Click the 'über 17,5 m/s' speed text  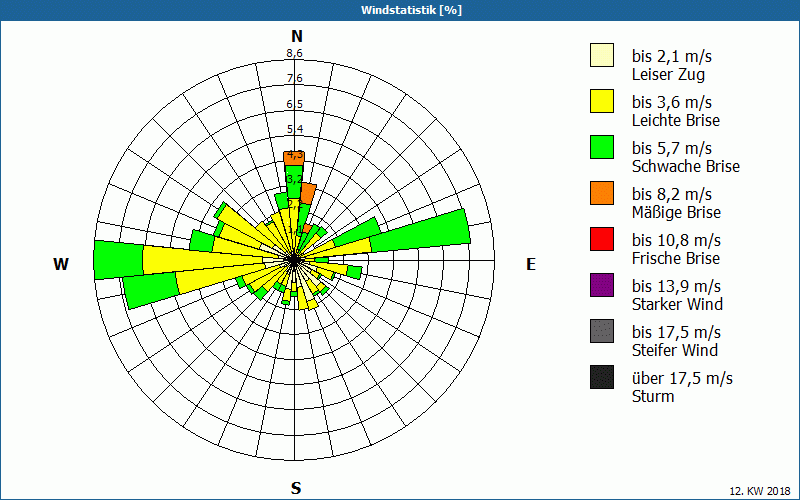pyautogui.click(x=682, y=378)
